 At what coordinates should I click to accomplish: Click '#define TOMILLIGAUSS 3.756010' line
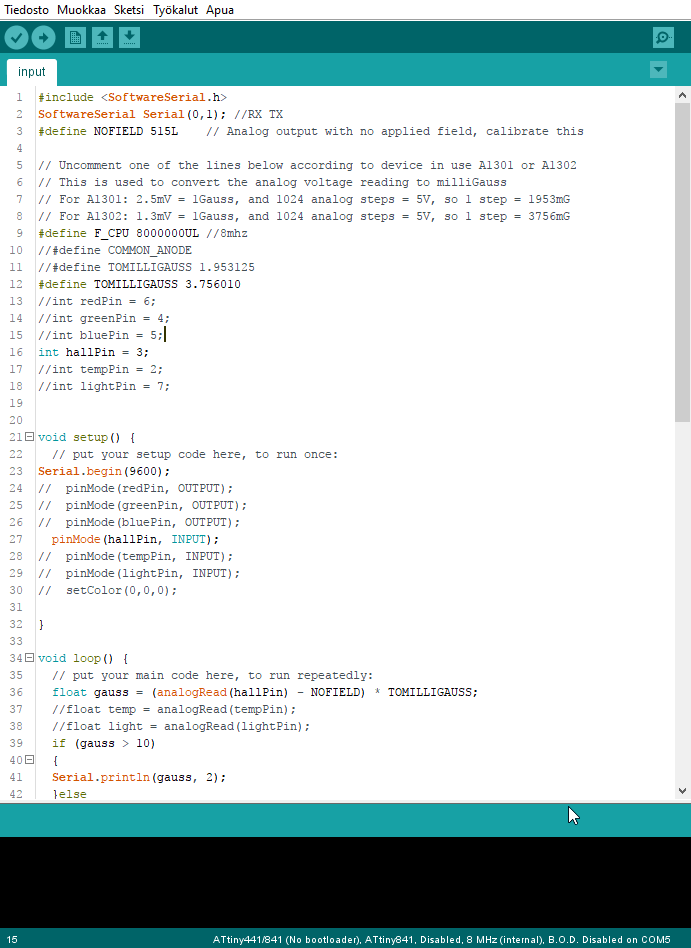tap(139, 284)
